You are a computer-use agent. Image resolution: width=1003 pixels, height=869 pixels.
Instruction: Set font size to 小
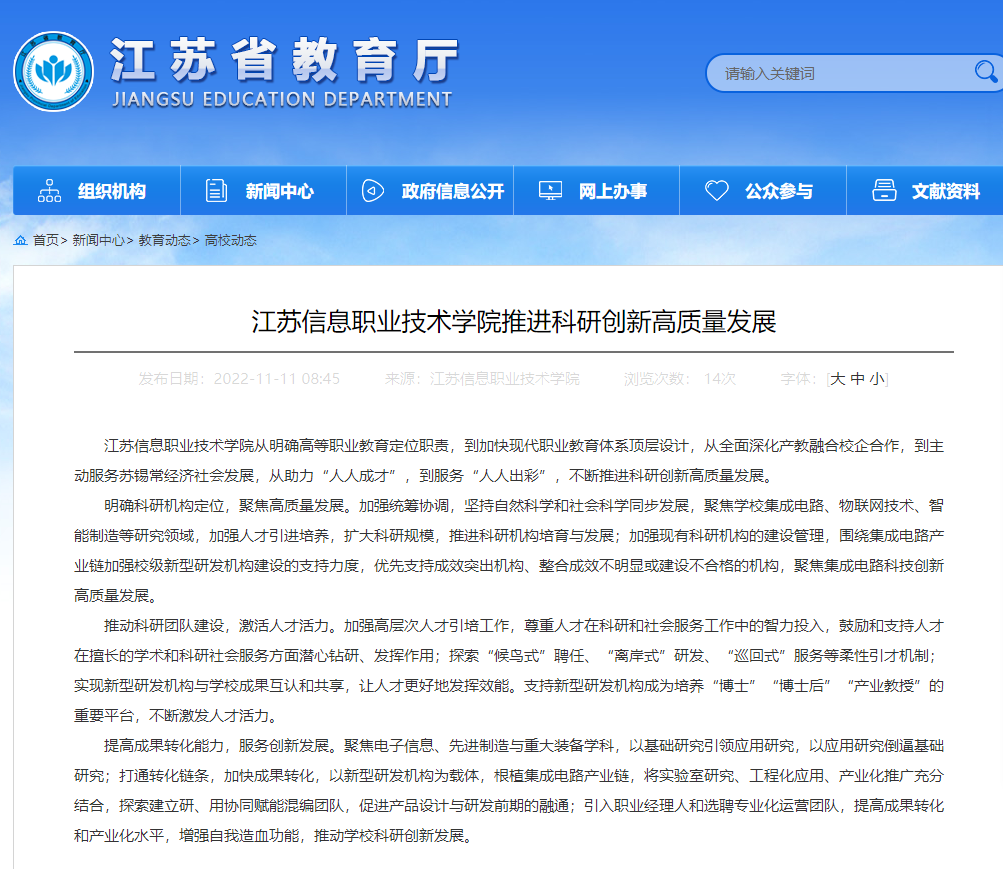point(877,379)
